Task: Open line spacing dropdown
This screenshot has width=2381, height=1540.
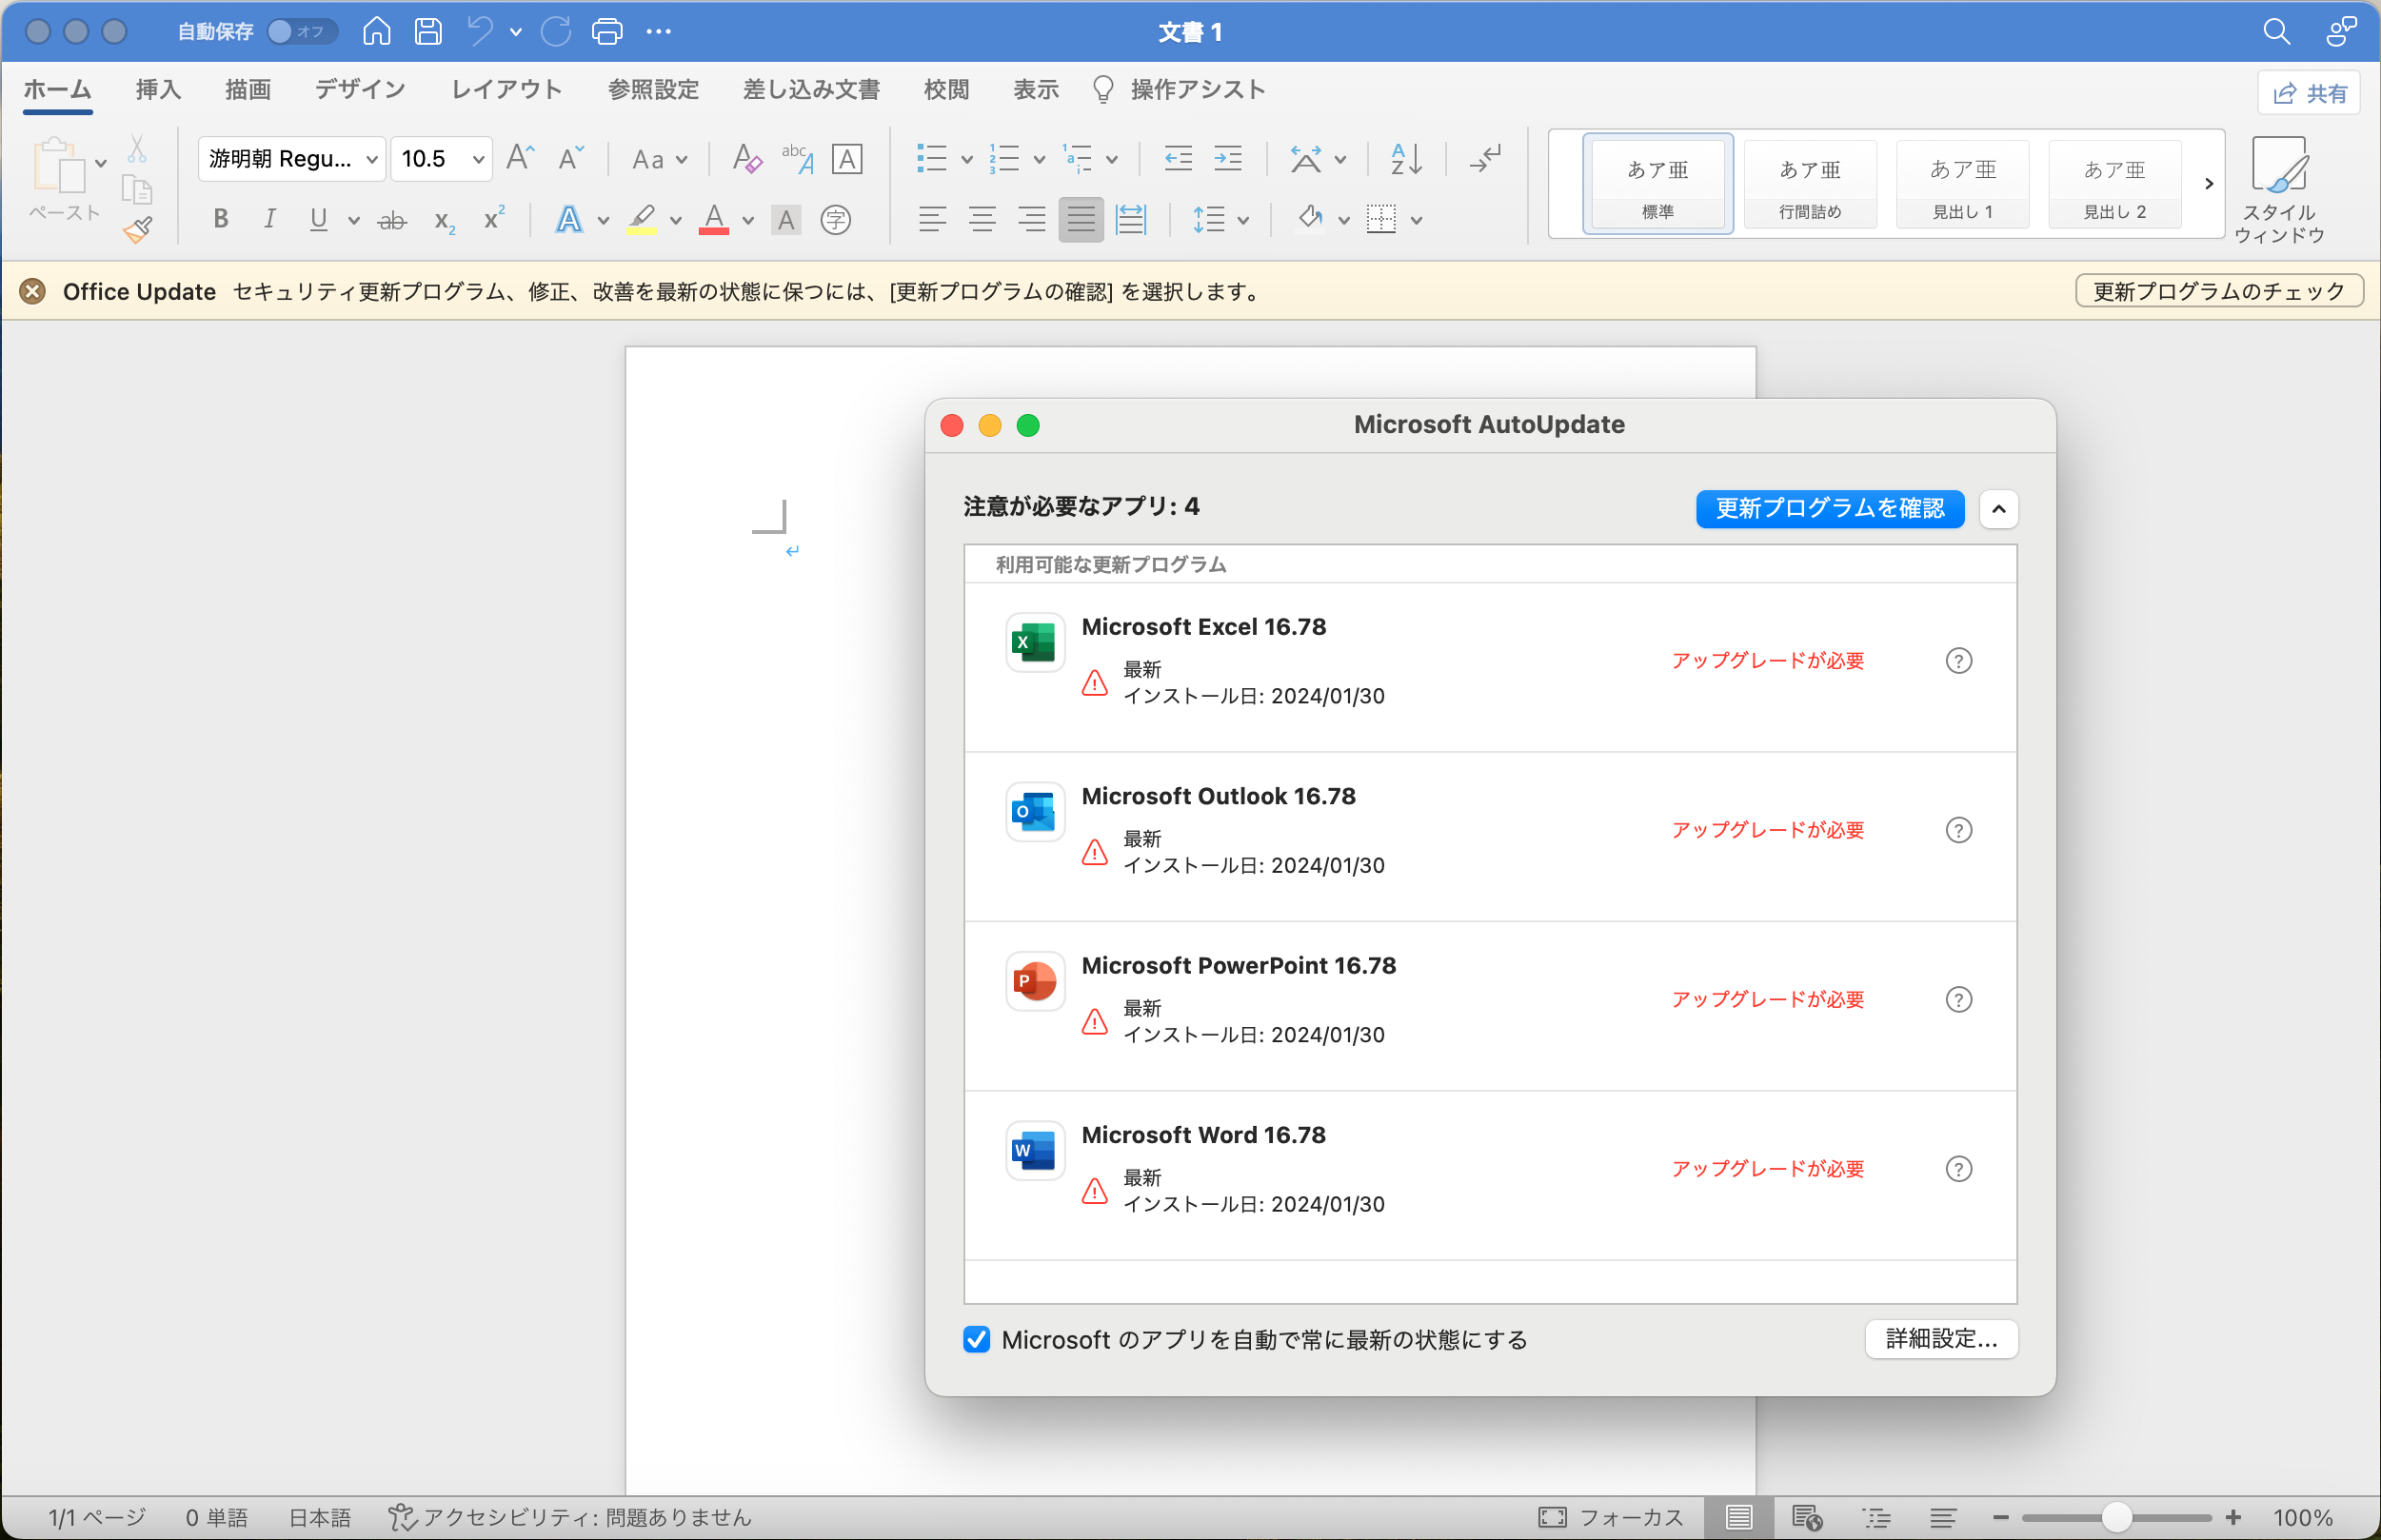Action: click(1220, 219)
